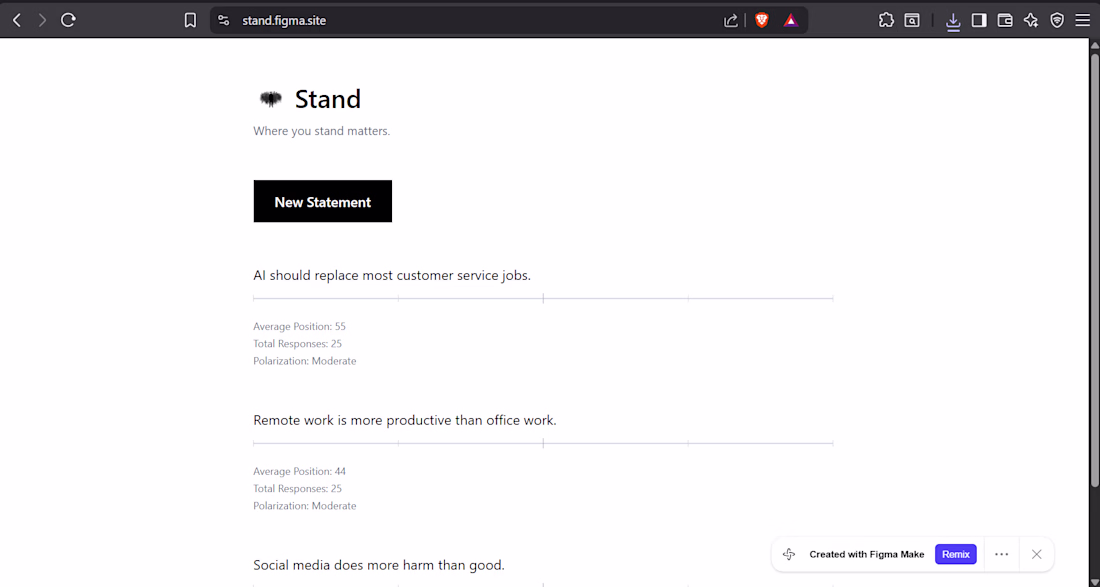Open the downloads icon
1100x587 pixels.
pyautogui.click(x=953, y=20)
